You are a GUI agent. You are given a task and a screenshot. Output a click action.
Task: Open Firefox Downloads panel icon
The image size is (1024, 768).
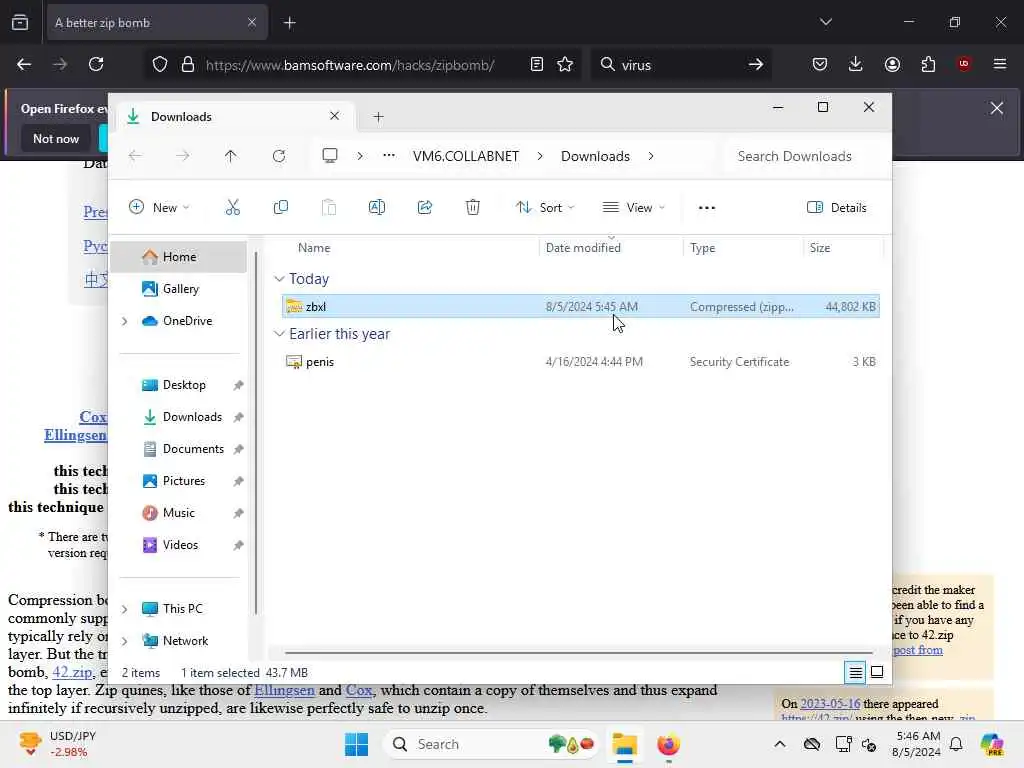click(x=856, y=64)
